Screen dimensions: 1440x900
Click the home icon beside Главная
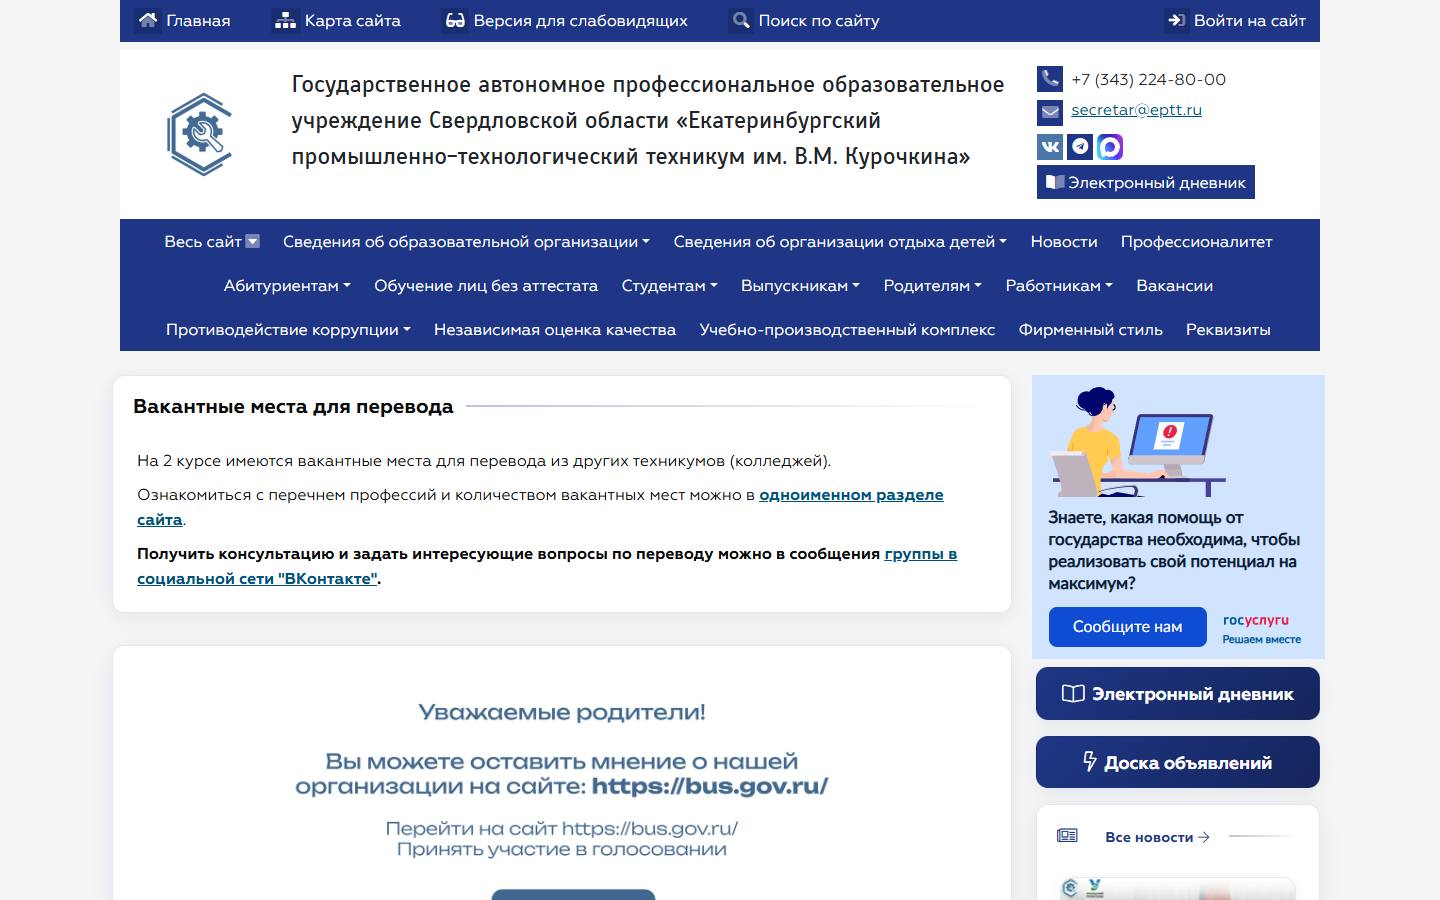(x=148, y=20)
